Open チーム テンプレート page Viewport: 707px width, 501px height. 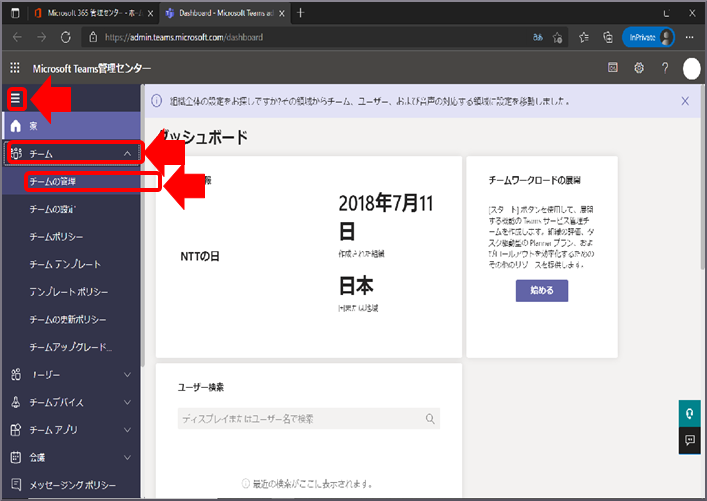pos(65,264)
